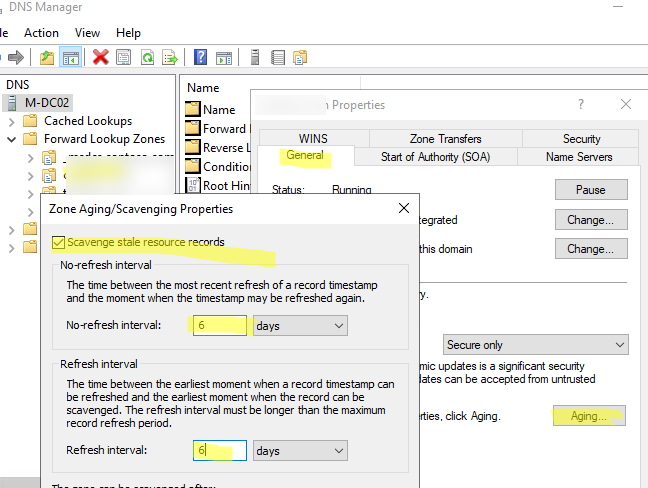Click the forward arrow toolbar icon
The image size is (648, 488).
click(16, 57)
